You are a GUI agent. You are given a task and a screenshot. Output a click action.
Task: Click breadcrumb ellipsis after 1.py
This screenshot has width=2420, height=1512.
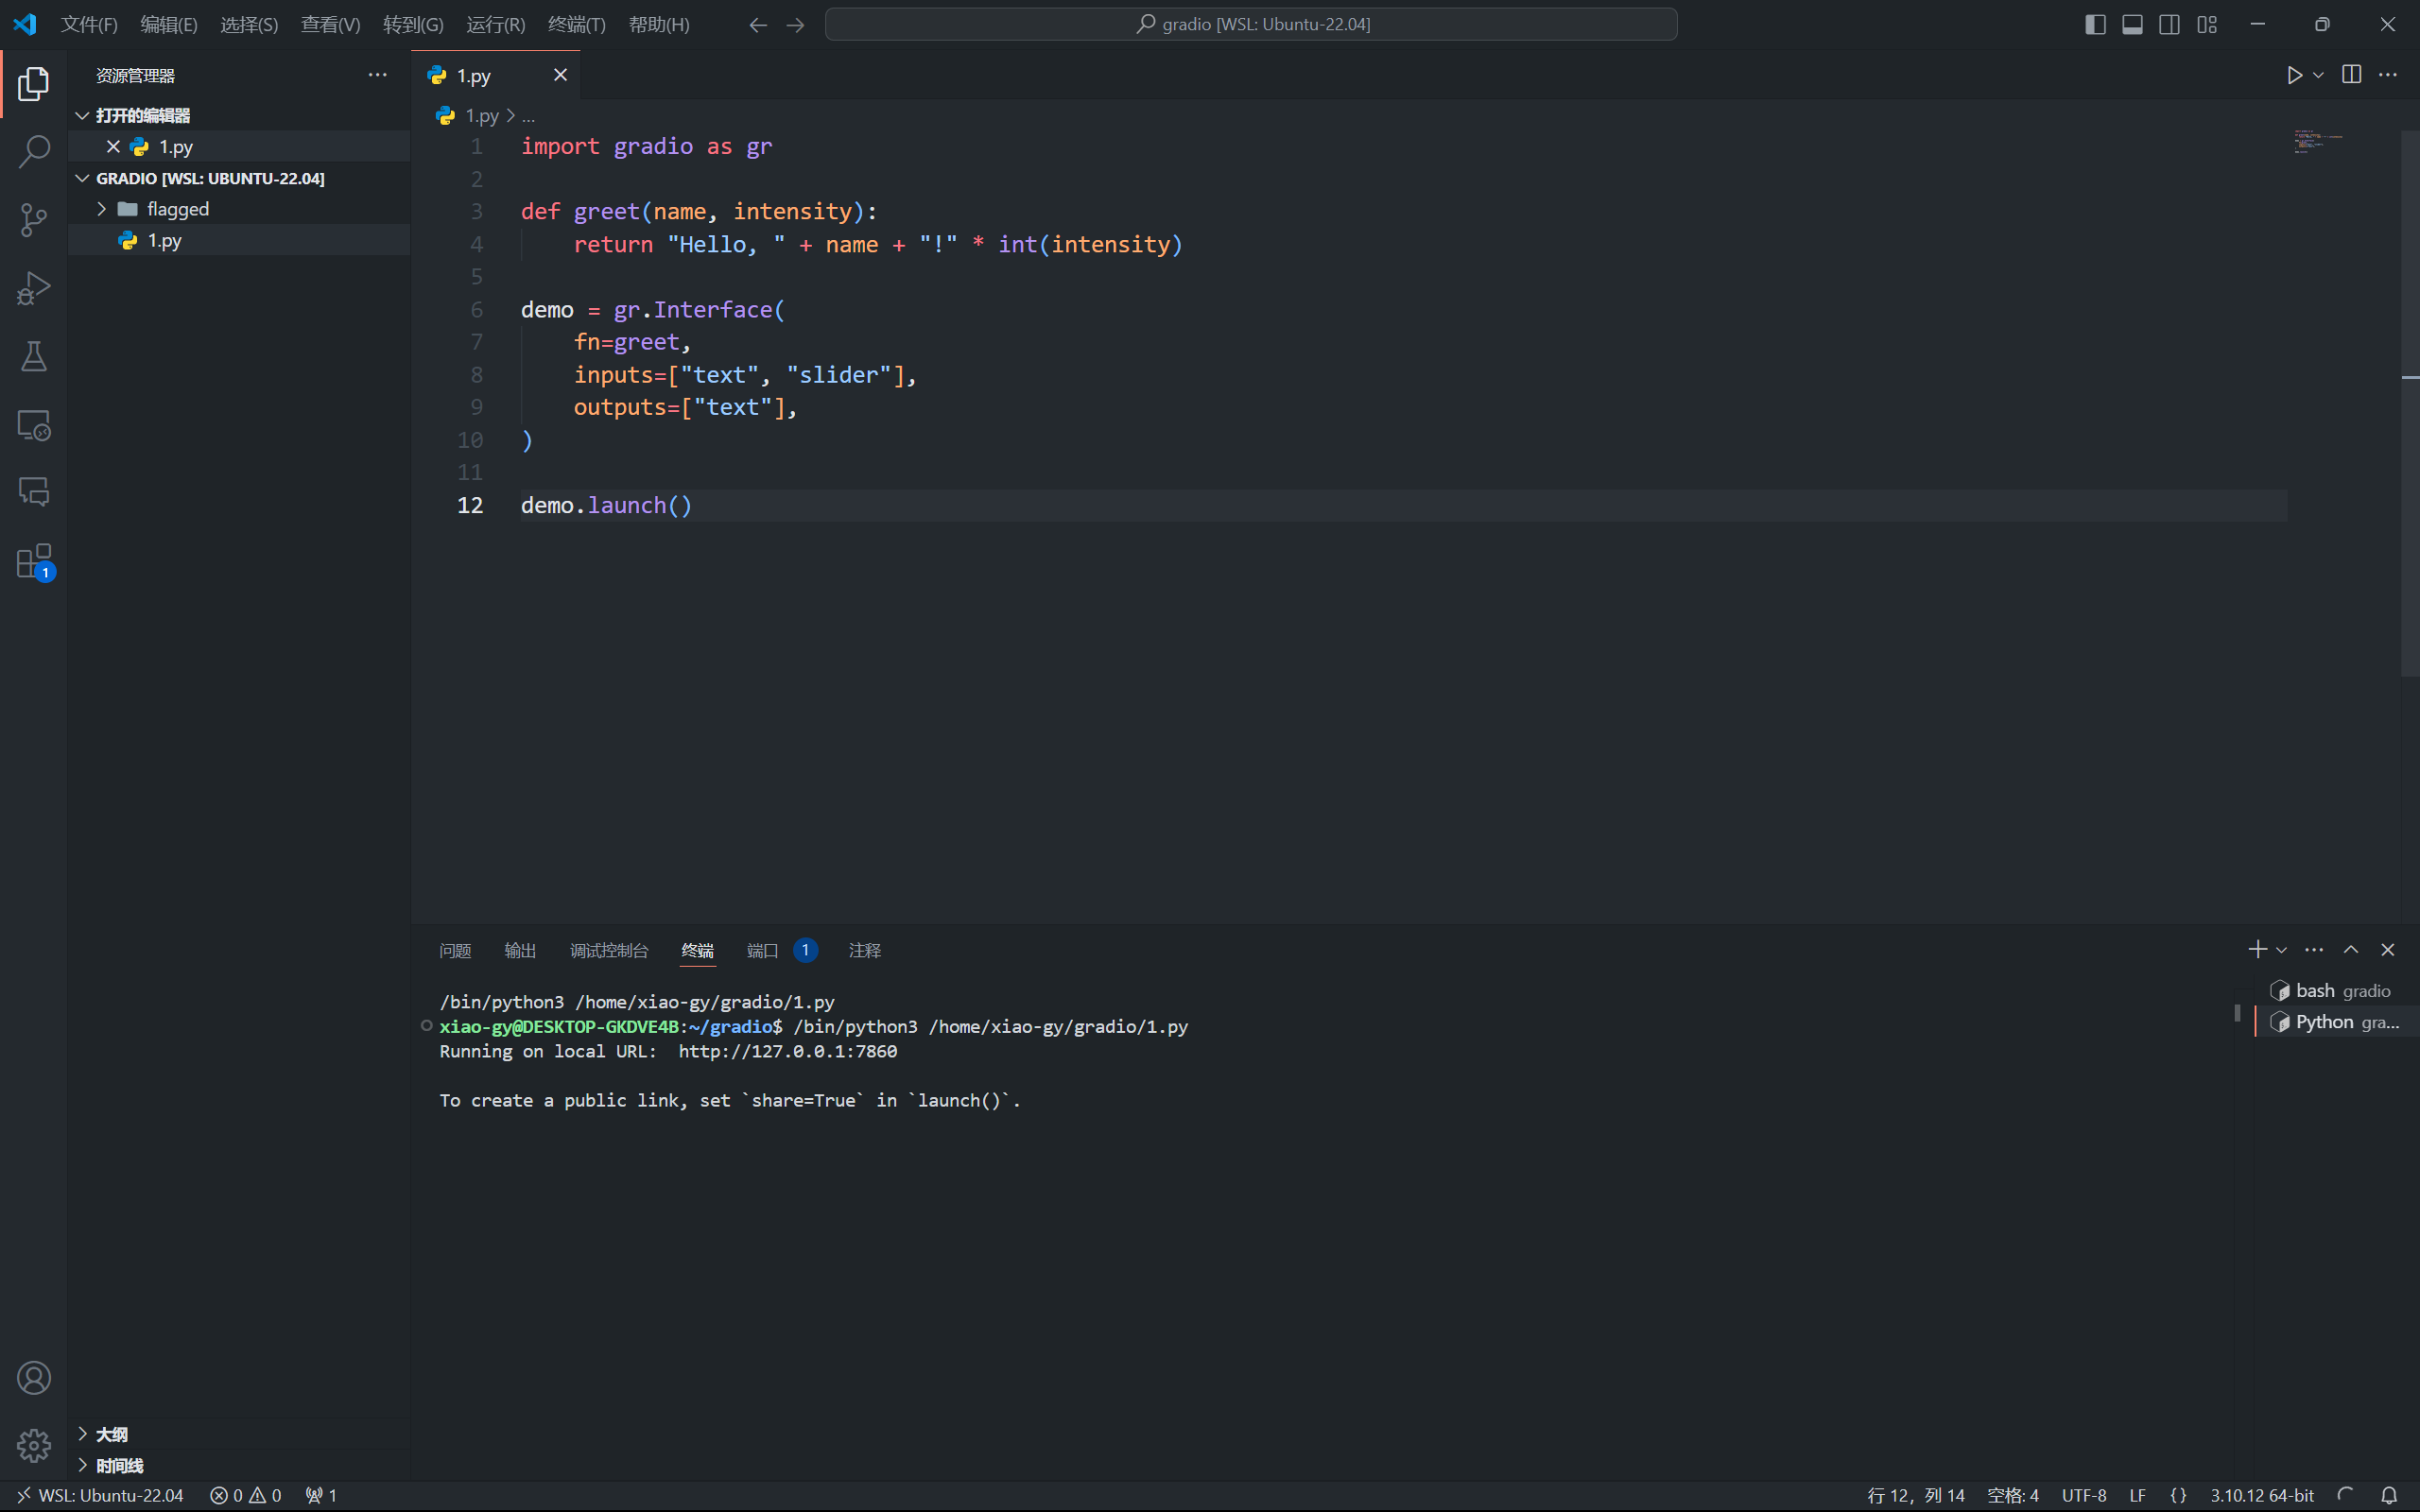528,116
